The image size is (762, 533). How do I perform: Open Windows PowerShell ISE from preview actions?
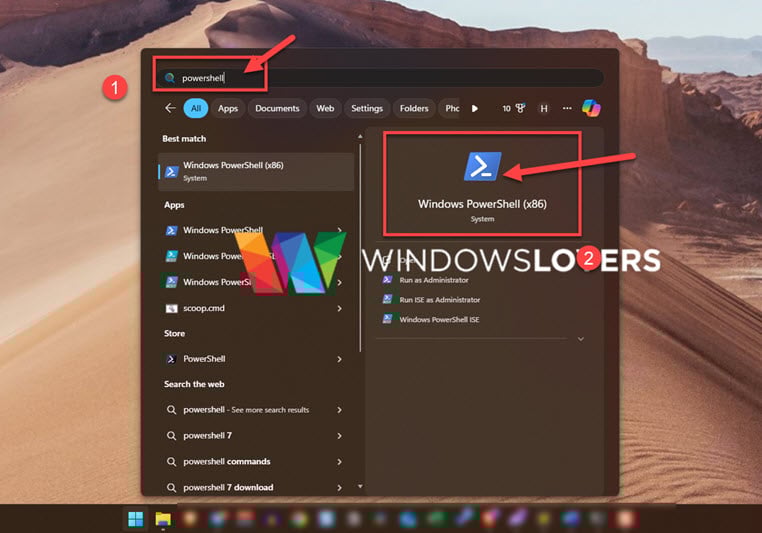tap(439, 319)
